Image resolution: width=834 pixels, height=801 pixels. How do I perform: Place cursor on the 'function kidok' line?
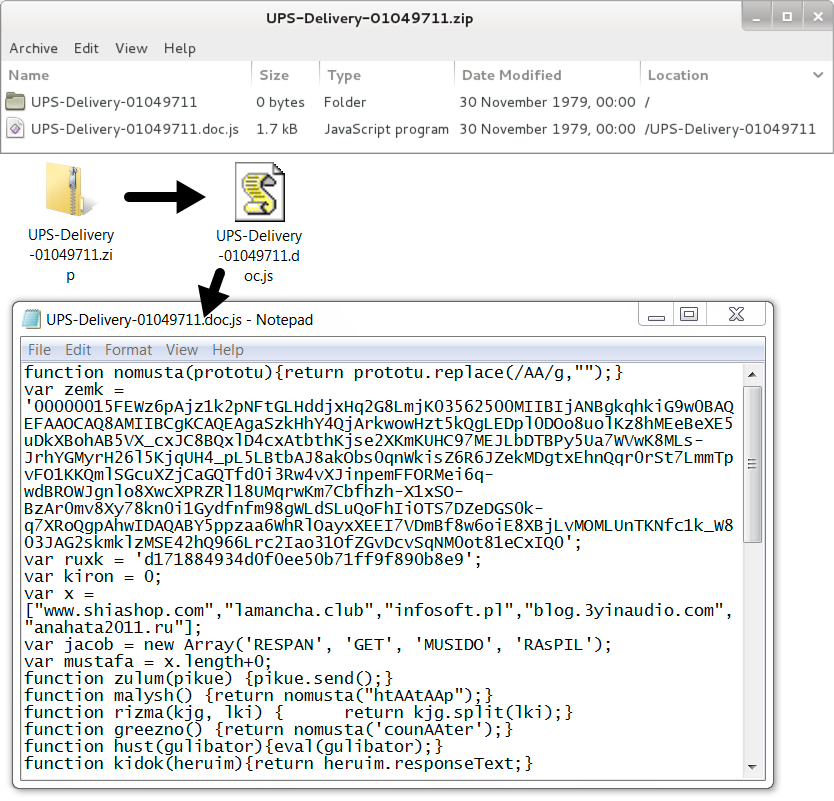[x=279, y=764]
